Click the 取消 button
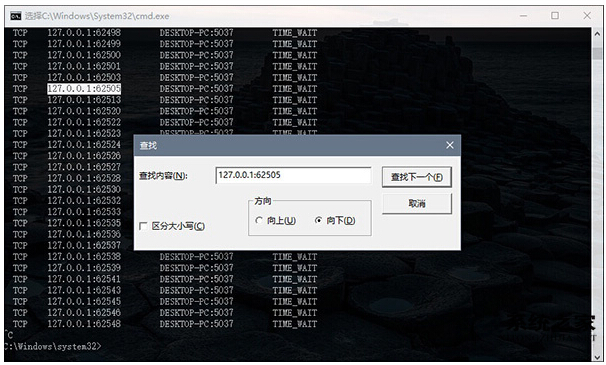The image size is (606, 365). (417, 203)
